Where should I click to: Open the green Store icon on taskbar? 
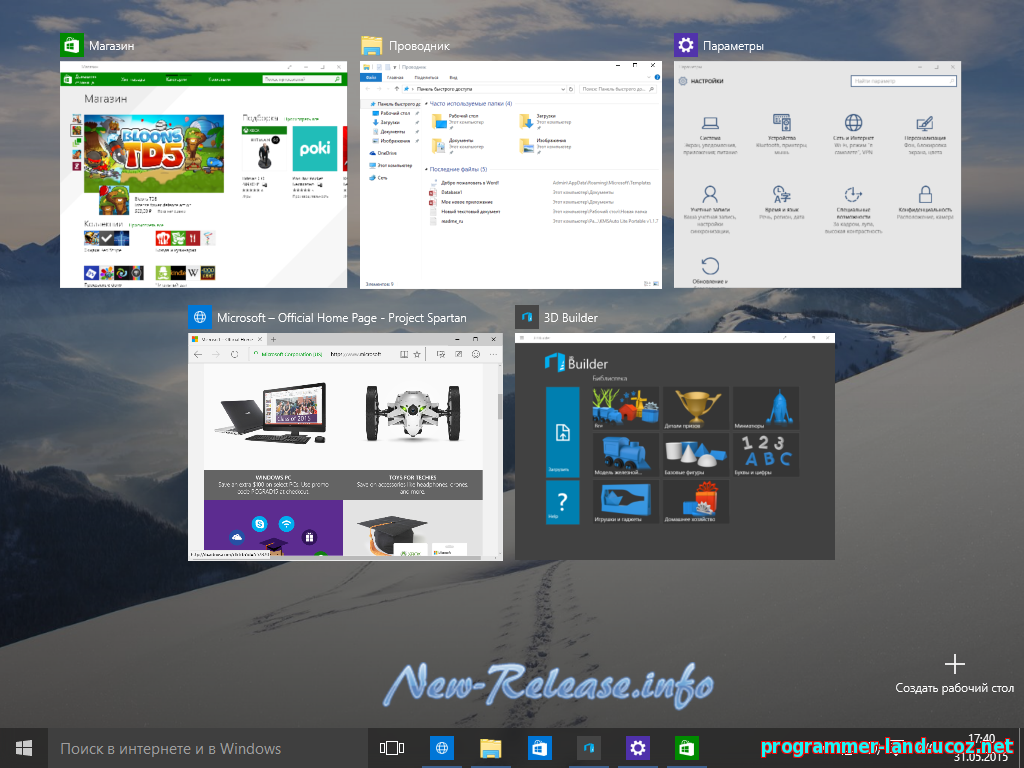pos(686,748)
